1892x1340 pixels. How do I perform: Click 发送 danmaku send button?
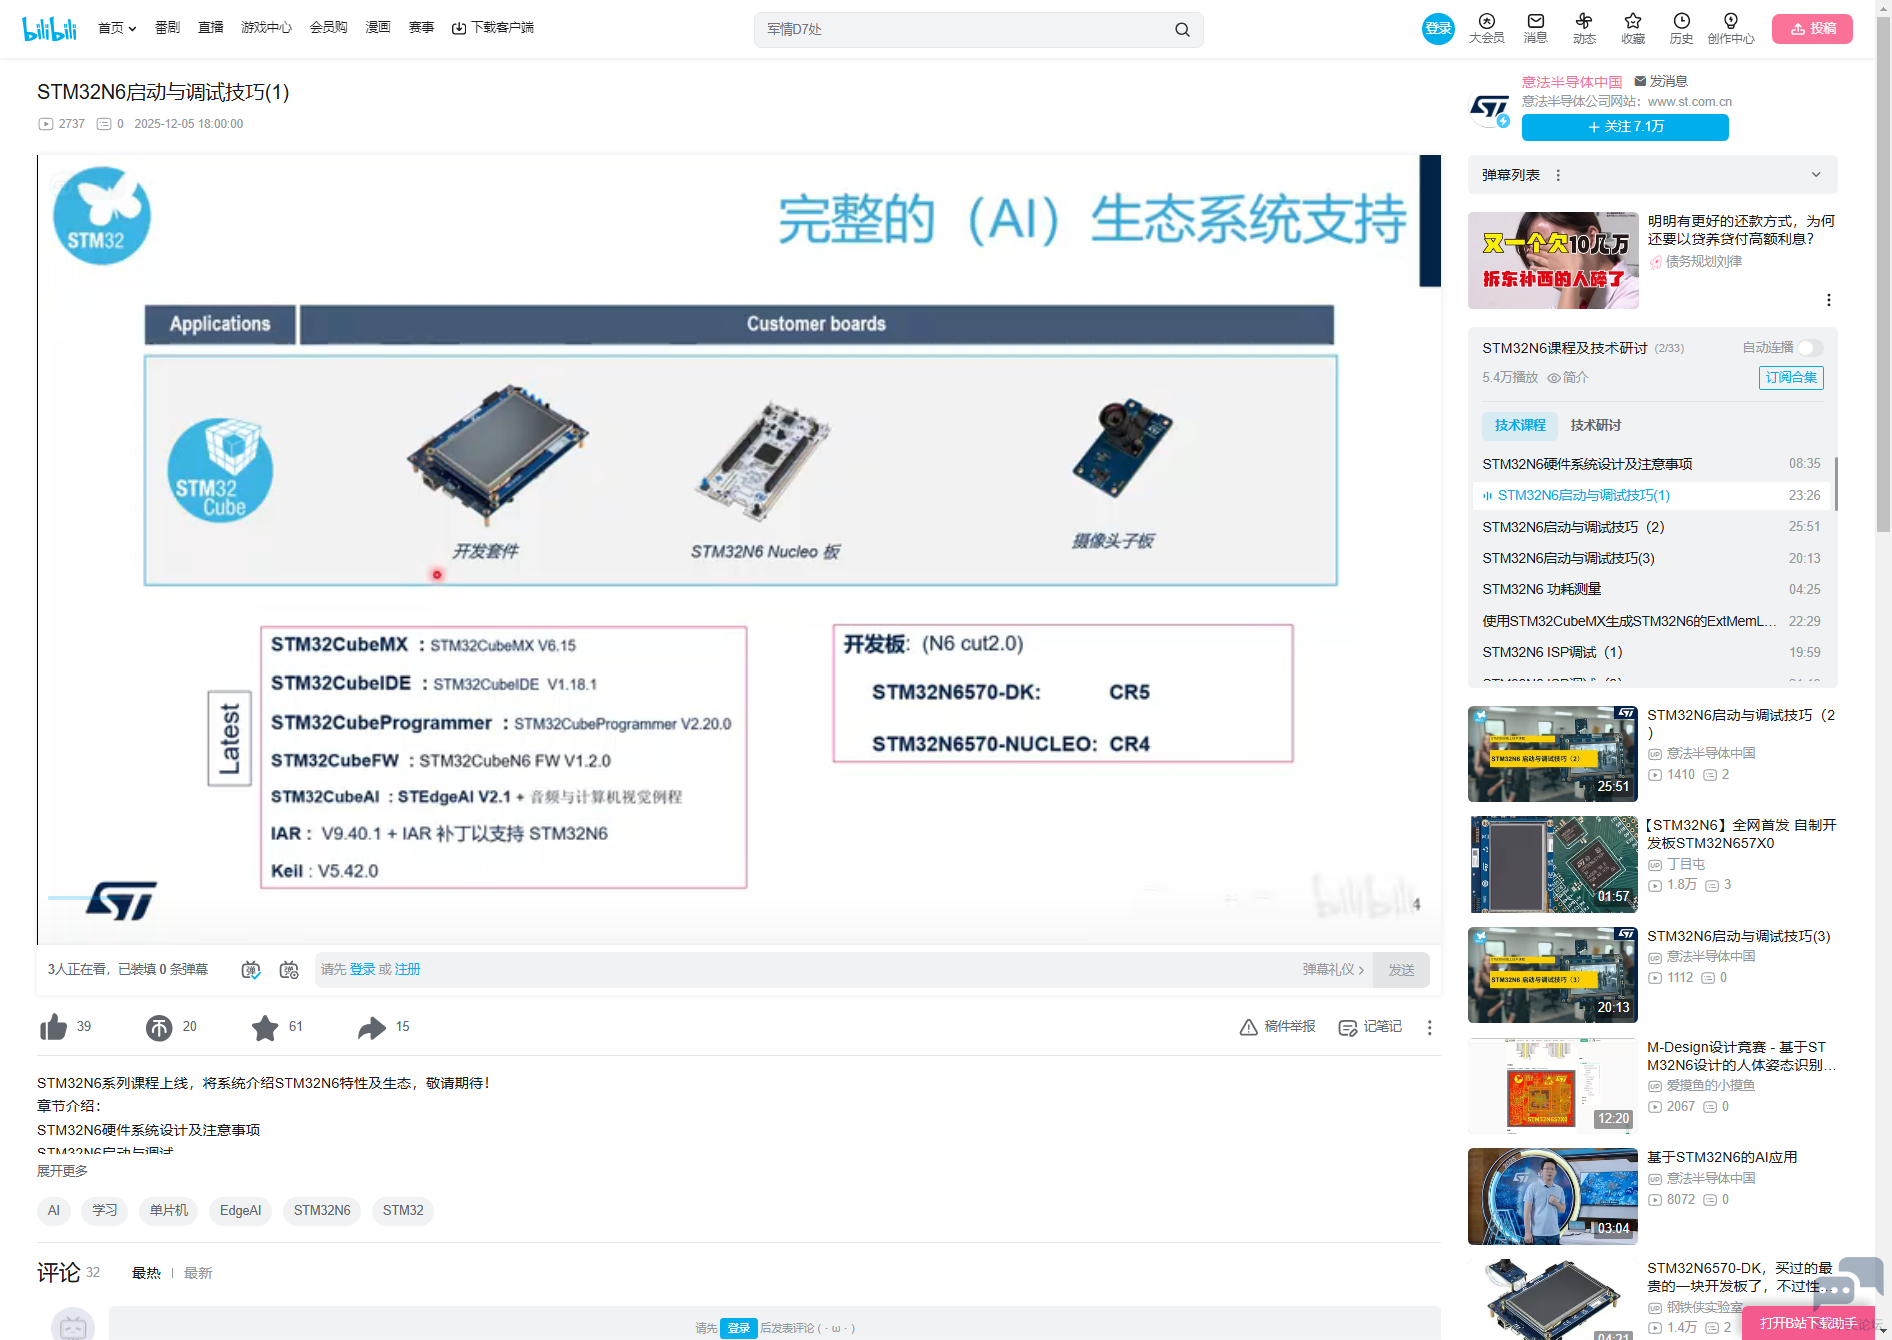[x=1401, y=970]
